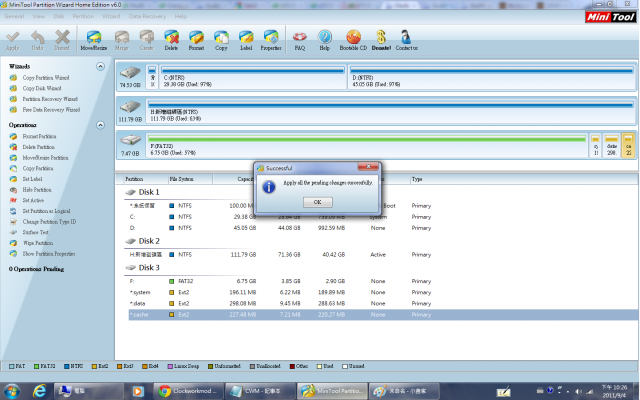Screen dimensions: 640x400
Task: Open the Wizard menu
Action: point(111,16)
